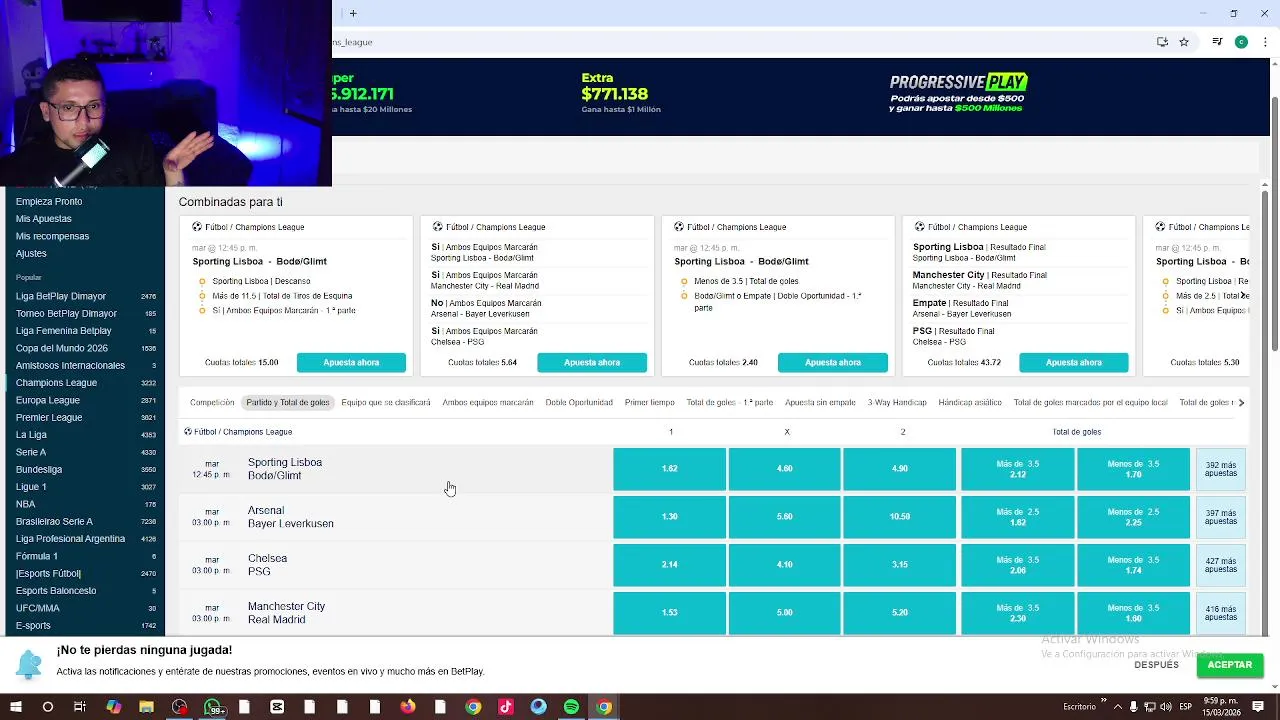Open 392 más apuestas for Sporting Lisboa

coord(1221,469)
